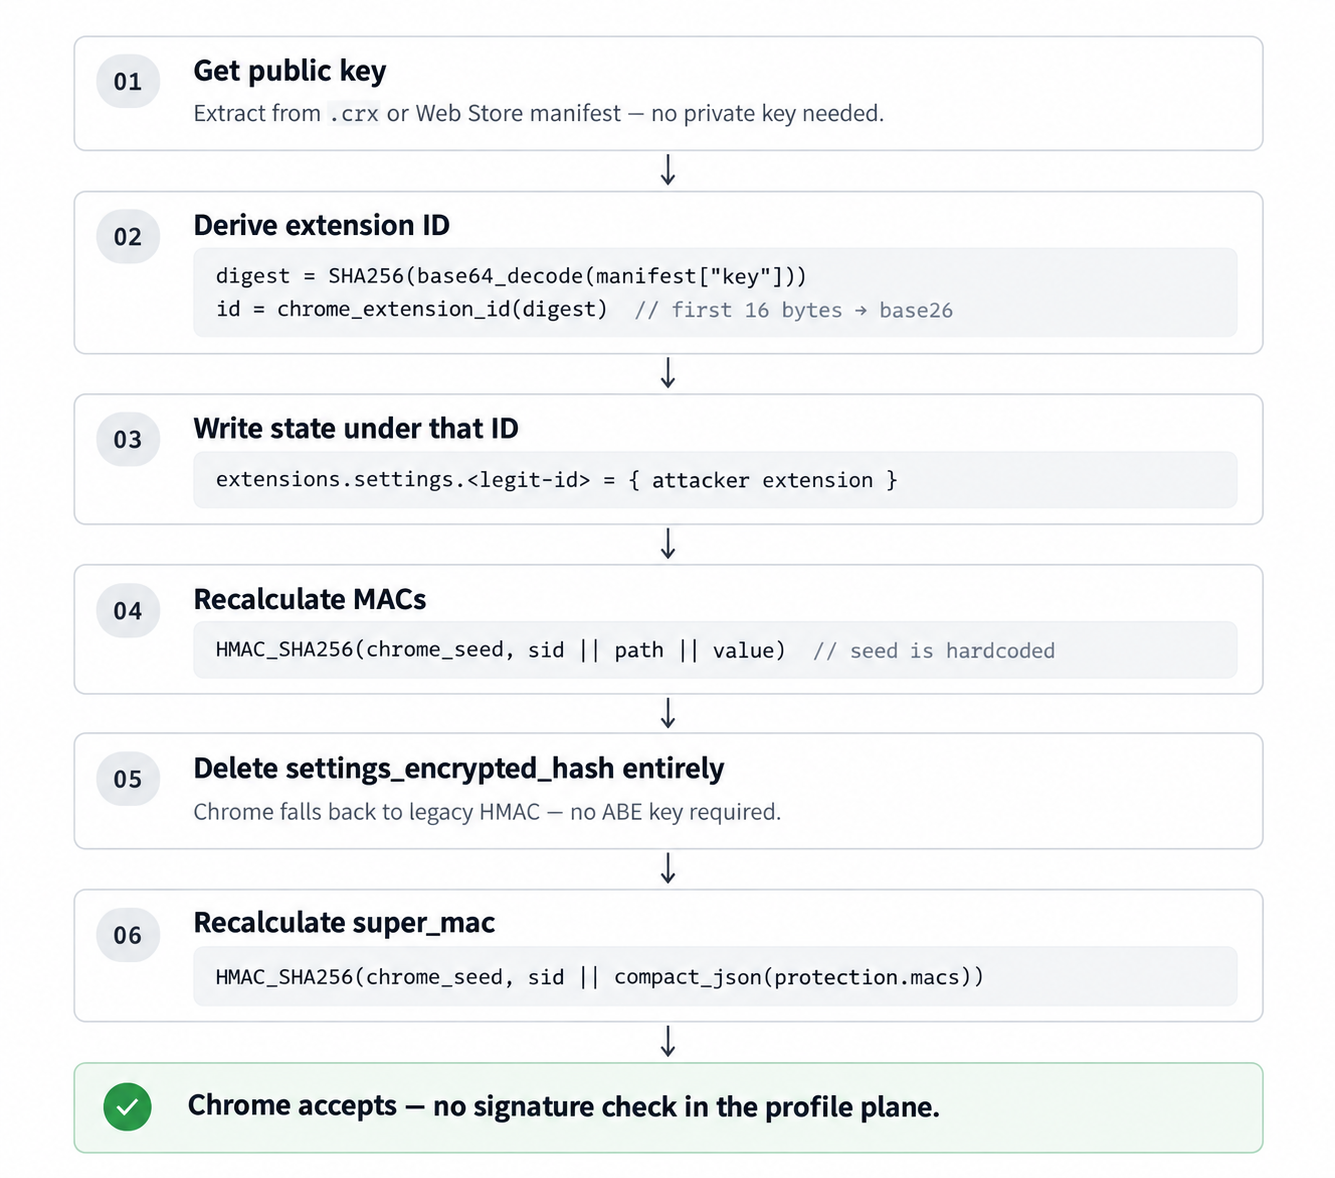
Task: Click the 'Chrome accepts' result banner text
Action: [x=564, y=1106]
